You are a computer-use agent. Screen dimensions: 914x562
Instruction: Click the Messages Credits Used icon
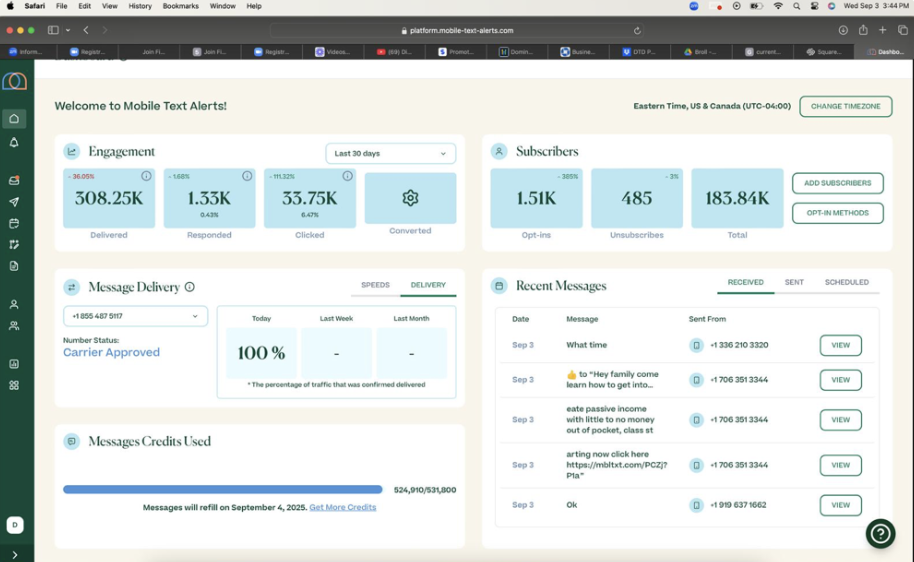pyautogui.click(x=72, y=441)
